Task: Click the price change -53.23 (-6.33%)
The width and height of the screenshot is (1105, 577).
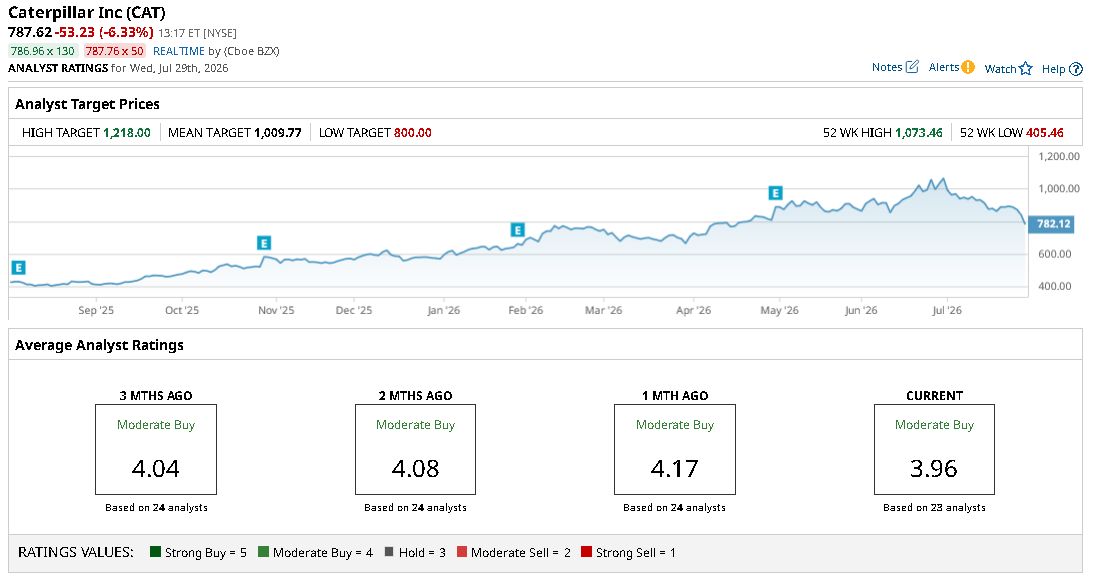Action: (104, 32)
